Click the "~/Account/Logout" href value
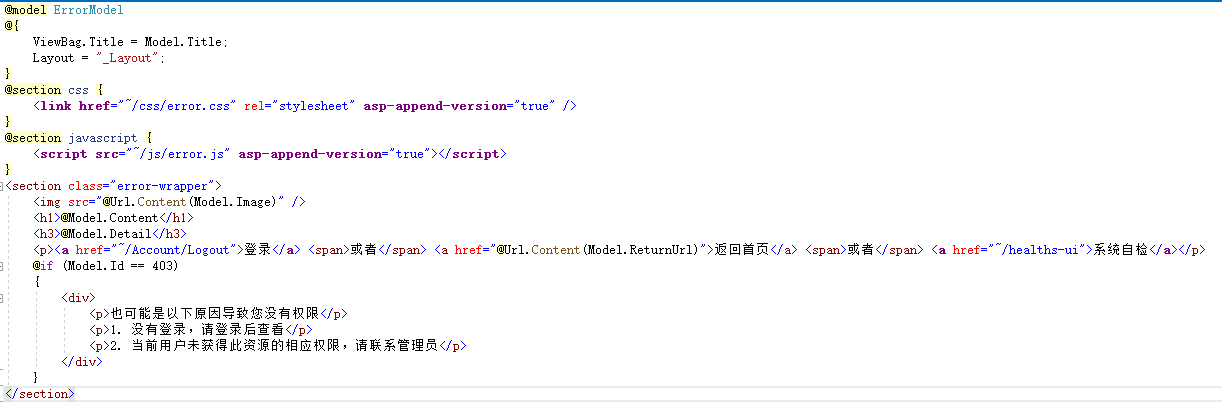The image size is (1222, 404). [x=172, y=250]
